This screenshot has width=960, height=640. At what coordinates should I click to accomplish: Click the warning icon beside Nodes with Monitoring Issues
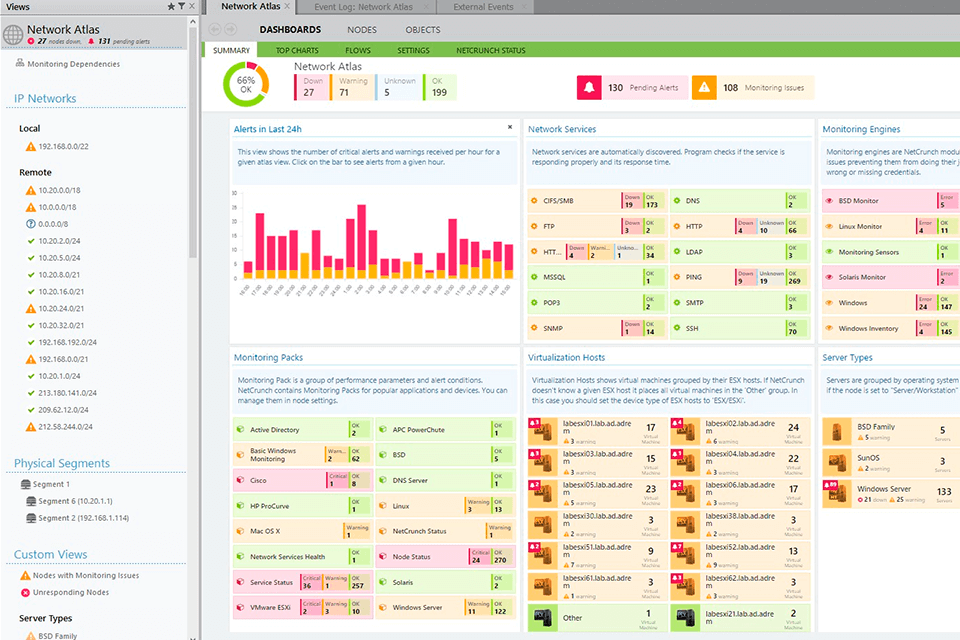pyautogui.click(x=25, y=576)
